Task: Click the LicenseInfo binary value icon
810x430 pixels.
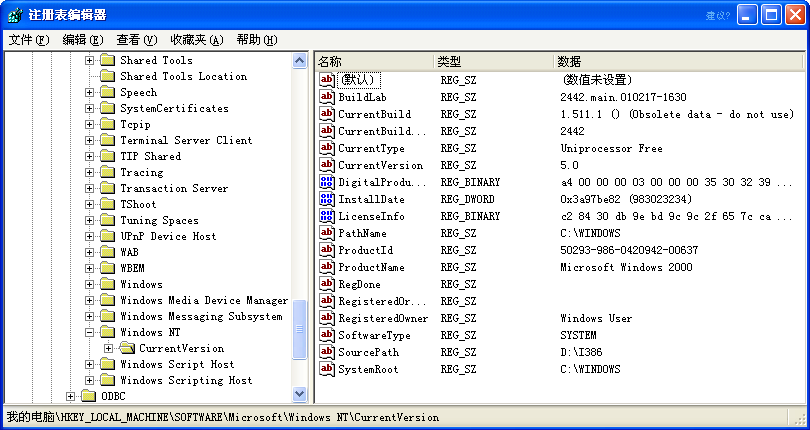Action: [x=326, y=216]
